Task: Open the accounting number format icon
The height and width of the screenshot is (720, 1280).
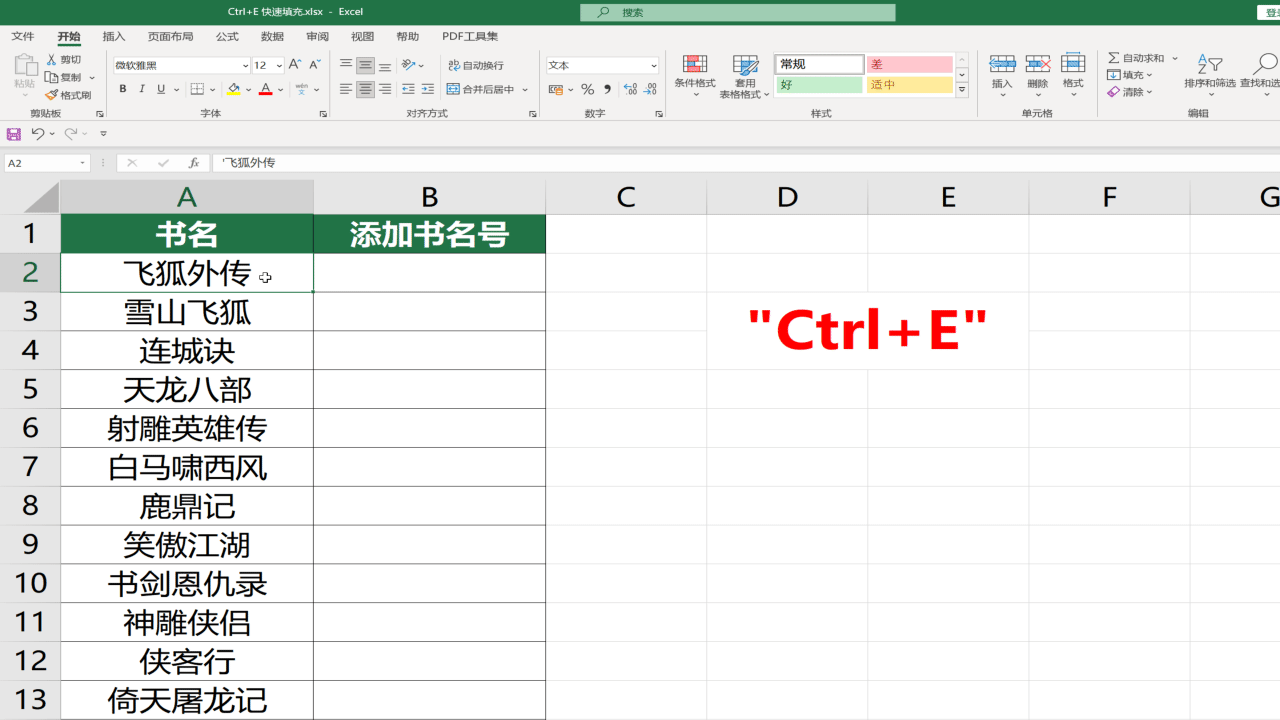Action: 556,89
